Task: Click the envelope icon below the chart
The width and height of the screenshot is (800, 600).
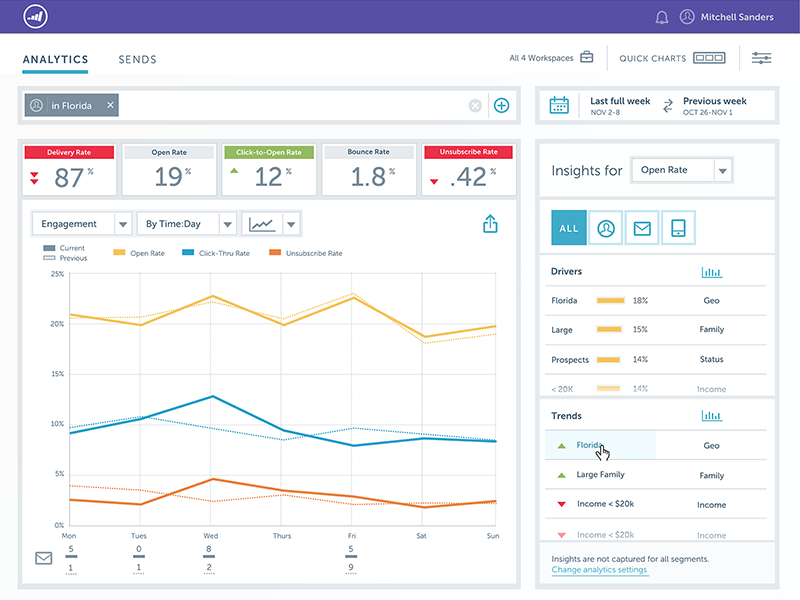Action: [x=43, y=557]
